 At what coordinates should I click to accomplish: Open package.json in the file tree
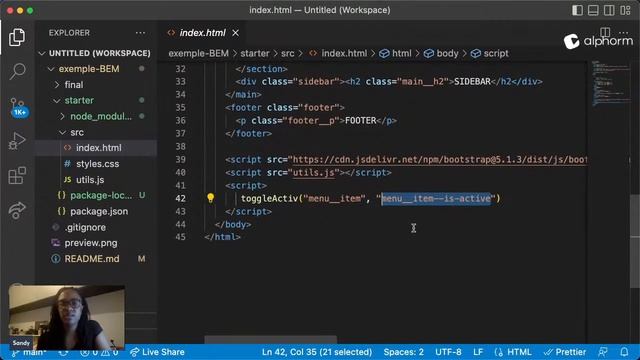pos(96,211)
